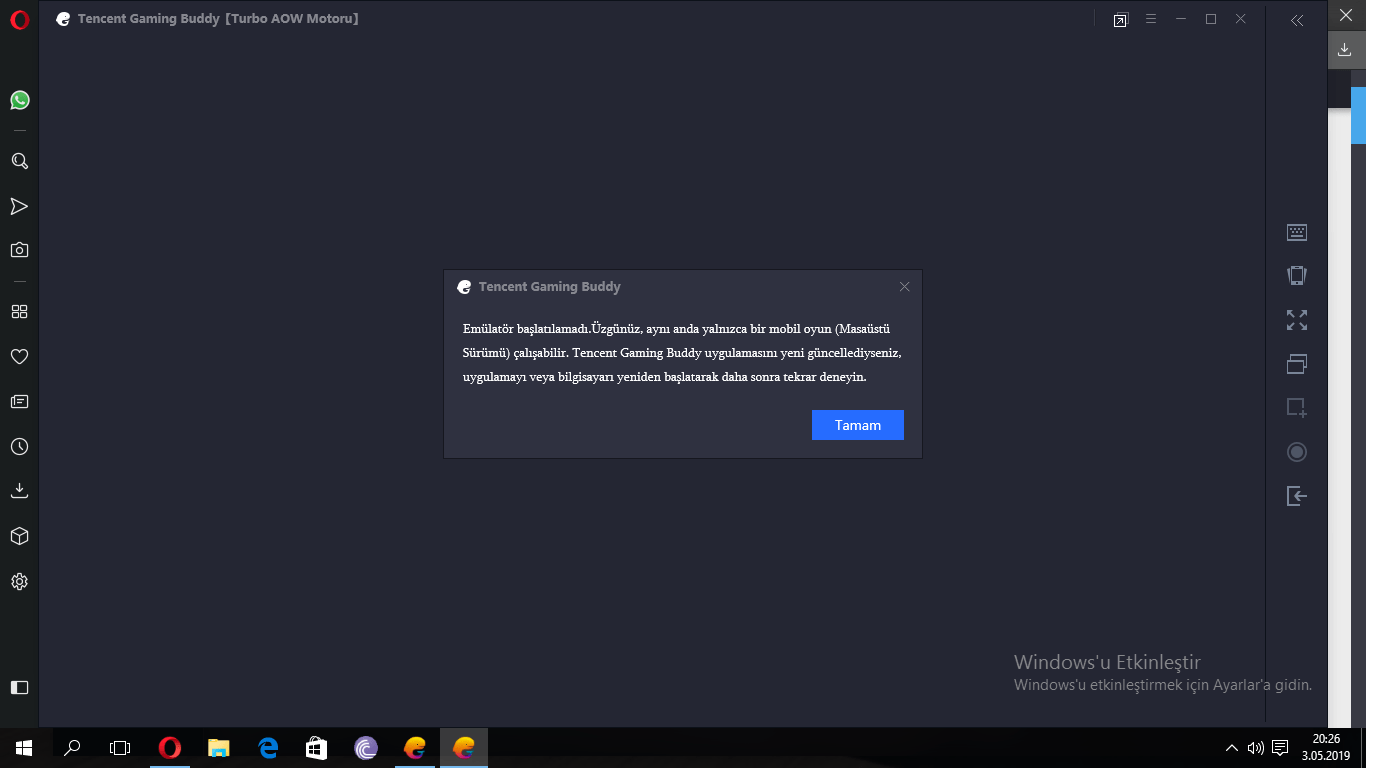Click the rotate screen icon in Gaming Buddy
The width and height of the screenshot is (1382, 768).
[x=1297, y=276]
